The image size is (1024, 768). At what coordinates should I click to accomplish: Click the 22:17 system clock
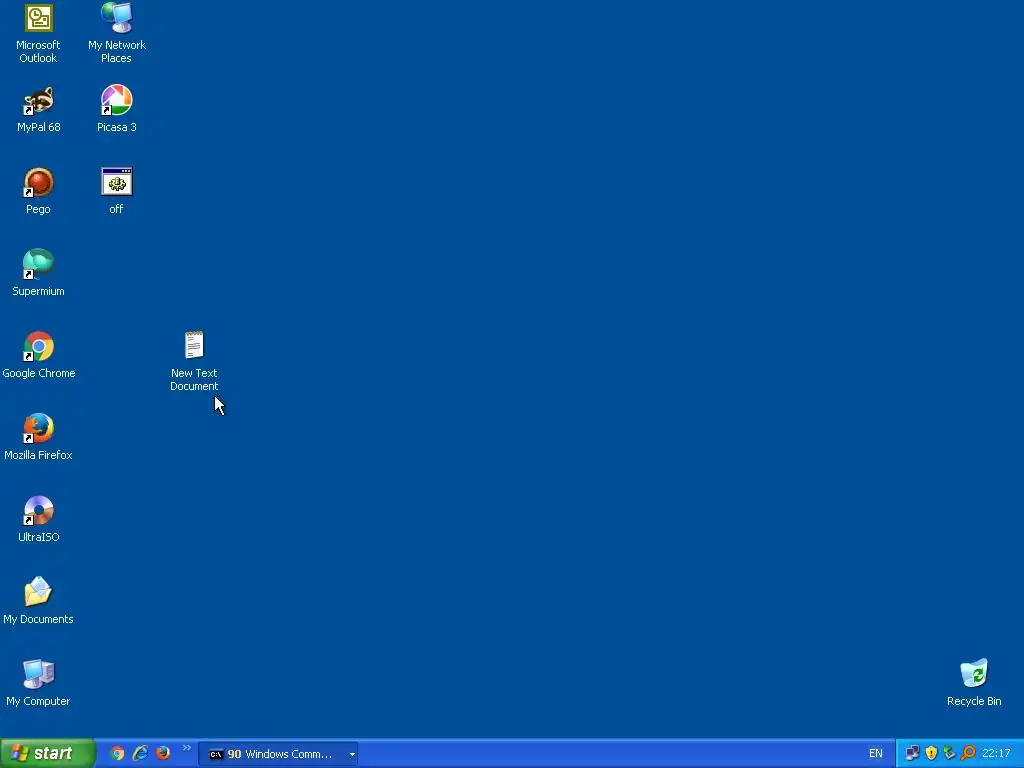(x=997, y=754)
